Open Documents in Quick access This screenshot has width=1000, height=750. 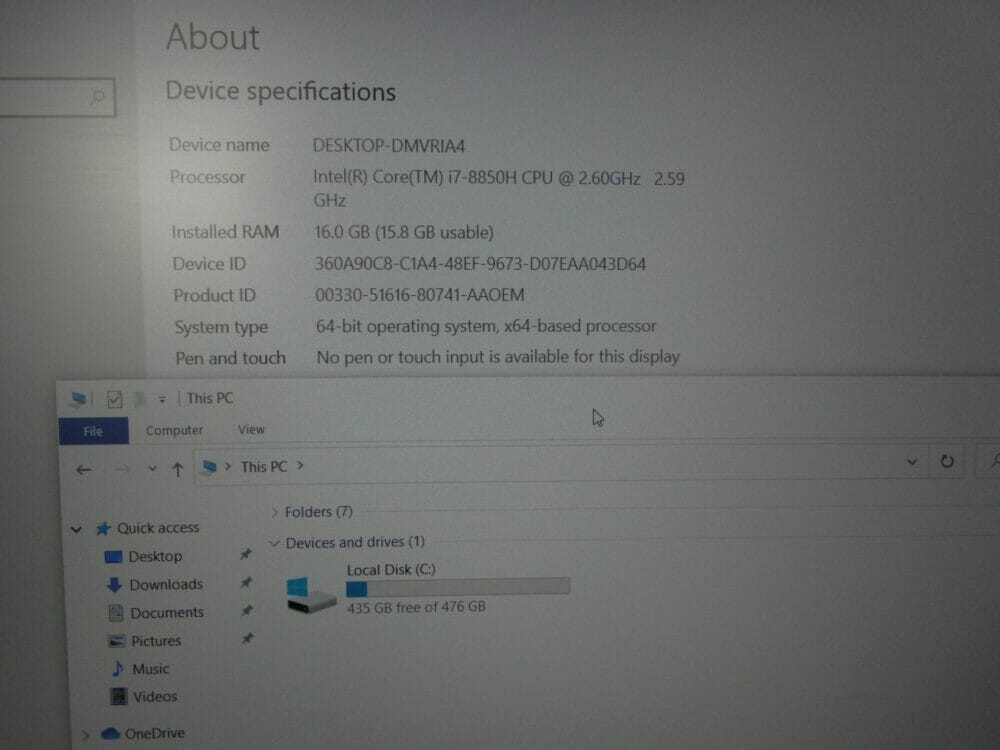click(x=166, y=612)
